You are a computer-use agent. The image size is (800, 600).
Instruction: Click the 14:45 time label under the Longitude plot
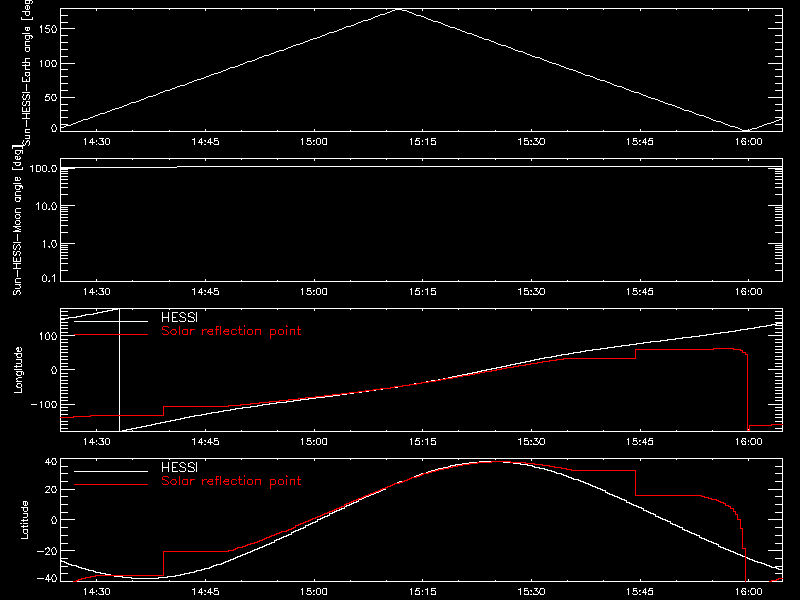pyautogui.click(x=205, y=442)
